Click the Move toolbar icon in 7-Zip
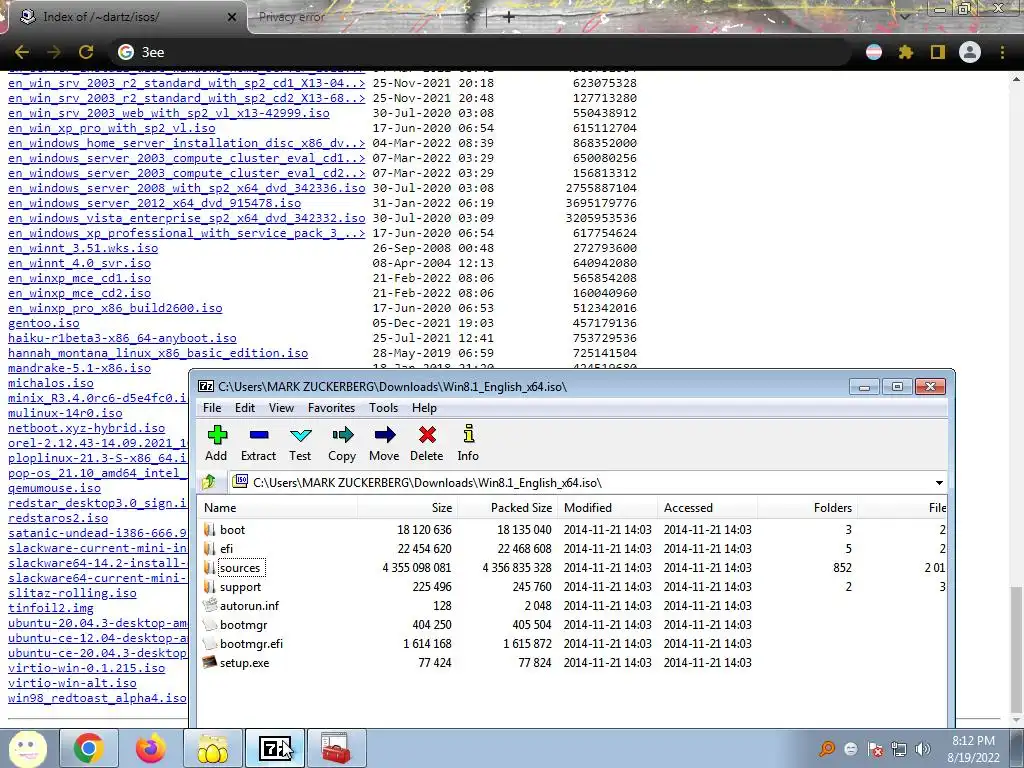 tap(384, 443)
